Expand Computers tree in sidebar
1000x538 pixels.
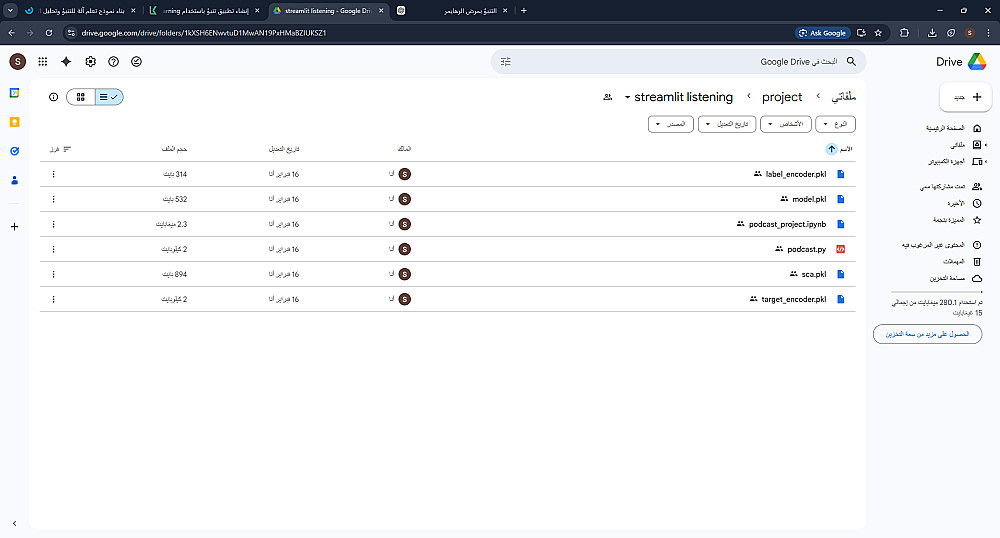coord(986,162)
